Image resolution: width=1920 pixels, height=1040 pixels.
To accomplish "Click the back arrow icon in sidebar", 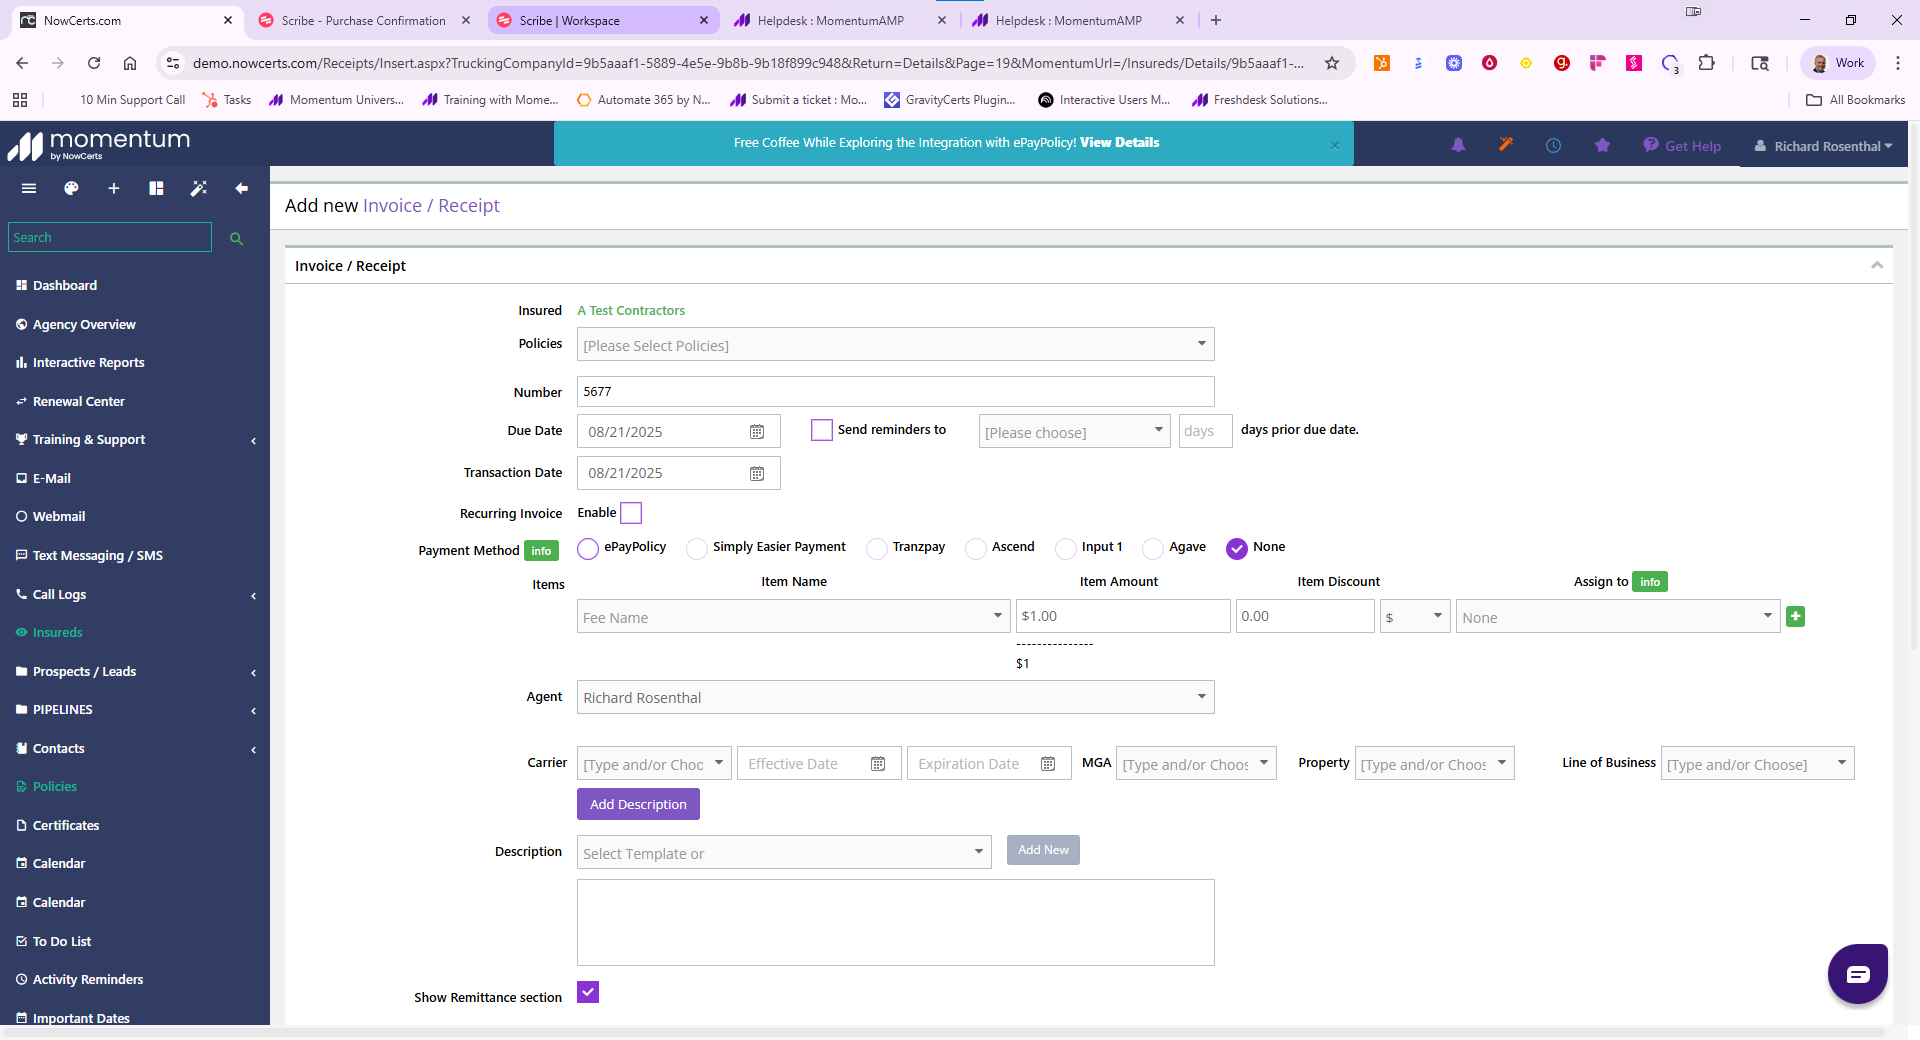I will click(241, 188).
